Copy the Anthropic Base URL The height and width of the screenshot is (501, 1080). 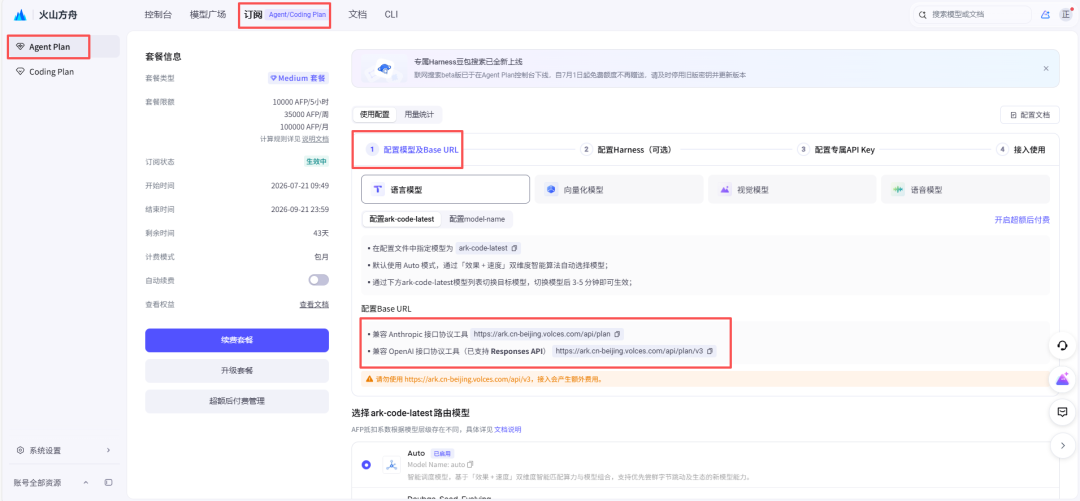617,334
